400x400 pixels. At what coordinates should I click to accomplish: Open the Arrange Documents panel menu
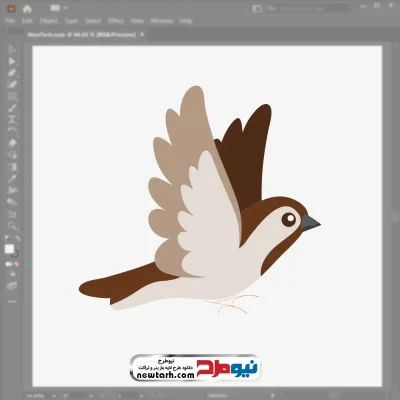pos(257,9)
